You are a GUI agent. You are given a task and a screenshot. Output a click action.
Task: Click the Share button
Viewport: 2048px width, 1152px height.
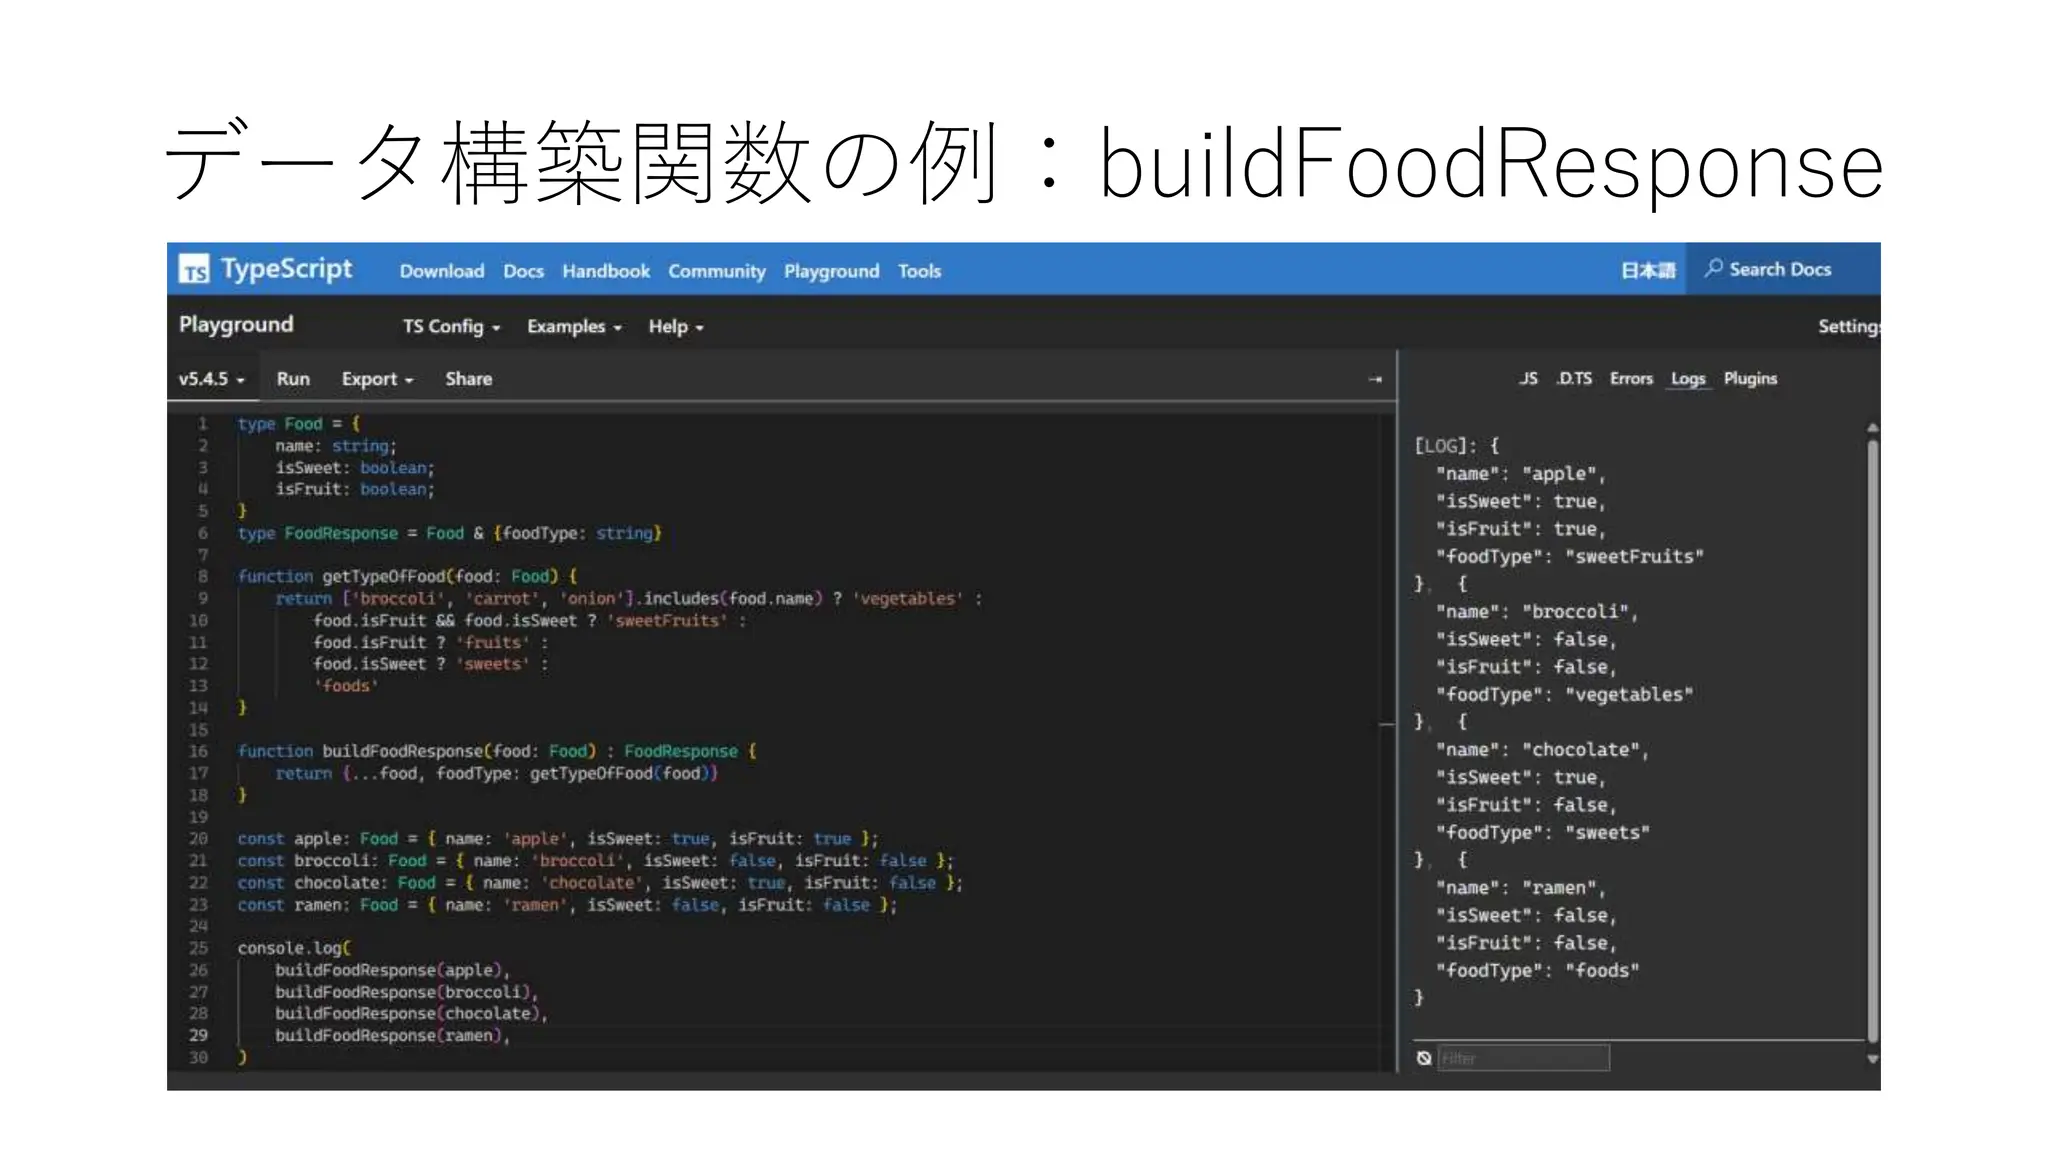[x=468, y=379]
